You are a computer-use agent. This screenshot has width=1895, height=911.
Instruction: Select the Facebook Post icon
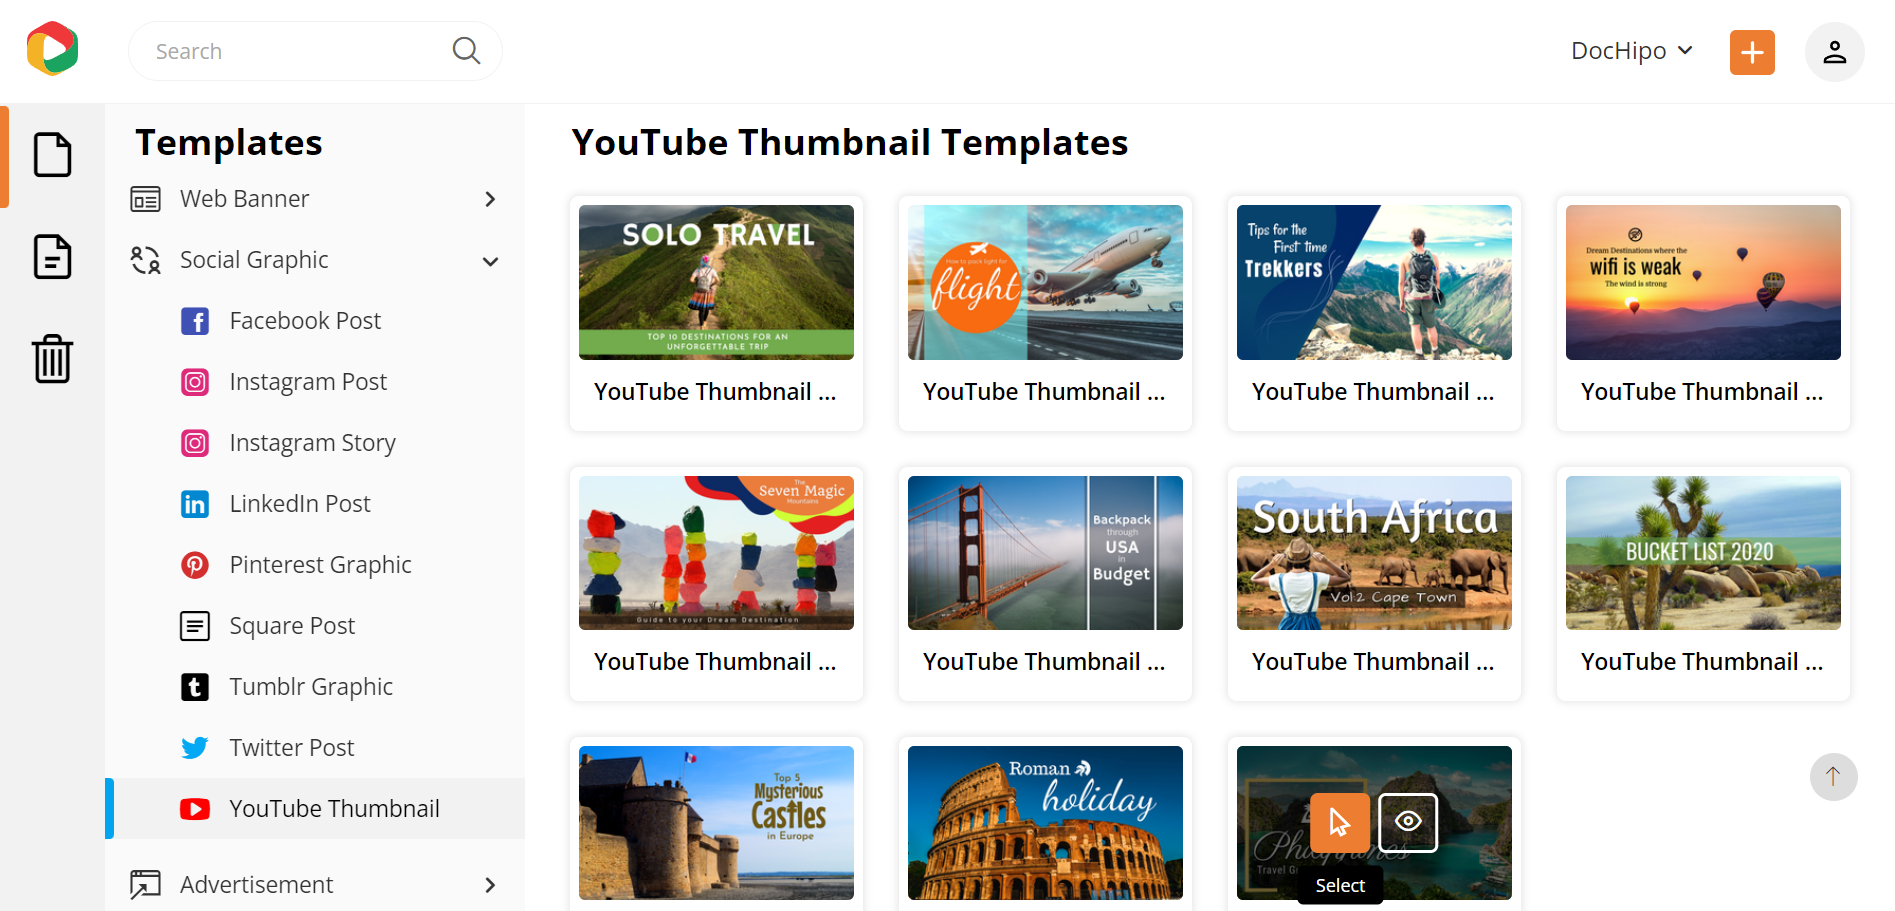click(195, 320)
